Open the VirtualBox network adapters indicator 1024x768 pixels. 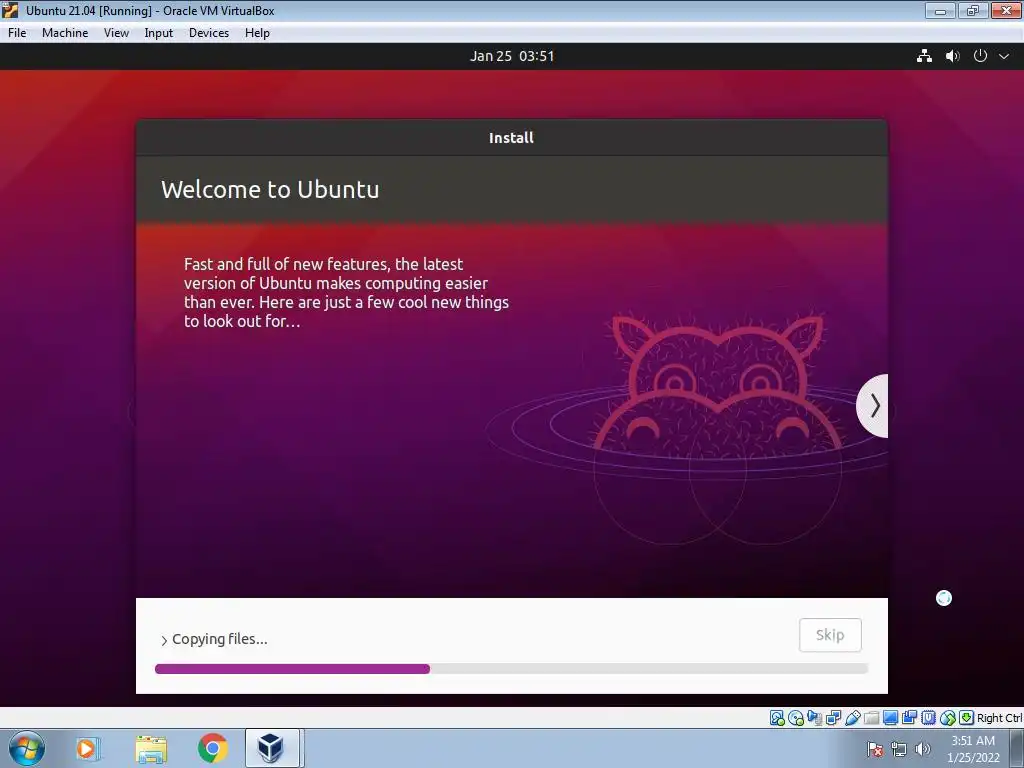(x=833, y=718)
